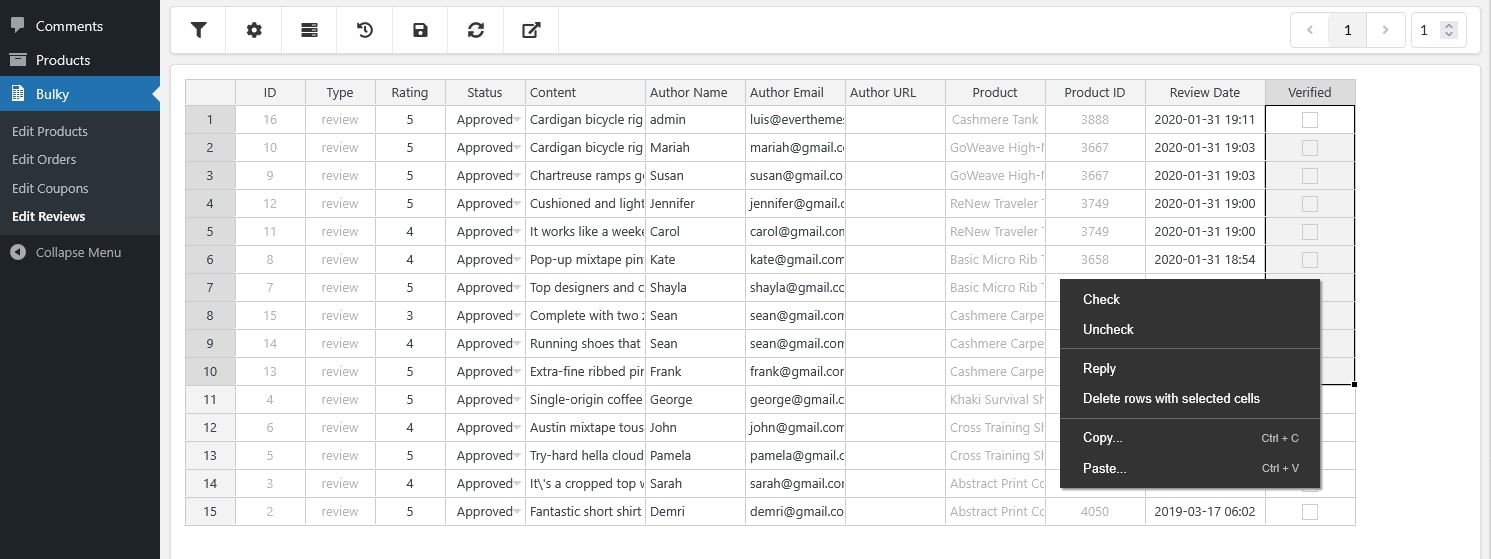Open Status dropdown arrow in row 8
This screenshot has height=559, width=1491.
(x=517, y=316)
